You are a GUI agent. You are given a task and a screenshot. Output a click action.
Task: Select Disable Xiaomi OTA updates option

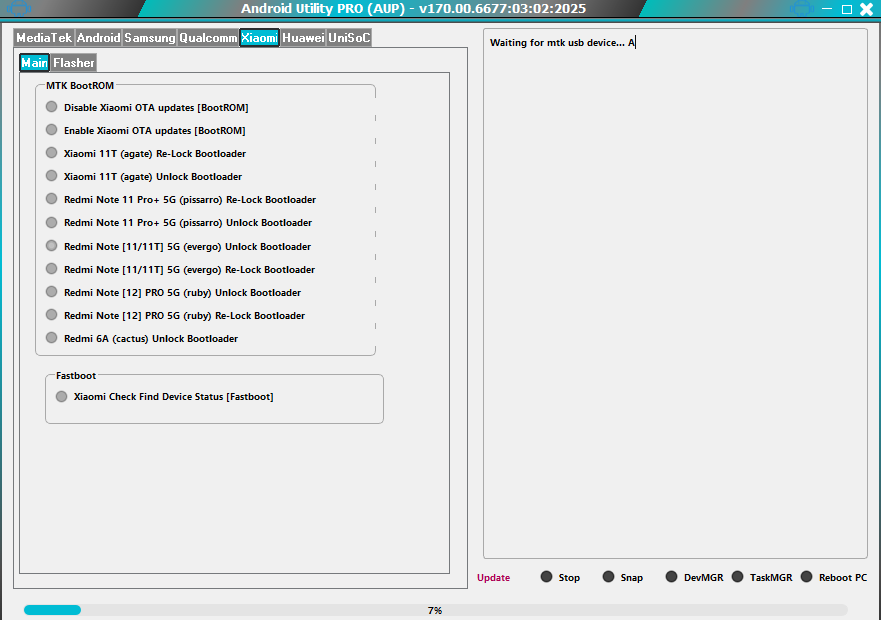[51, 107]
